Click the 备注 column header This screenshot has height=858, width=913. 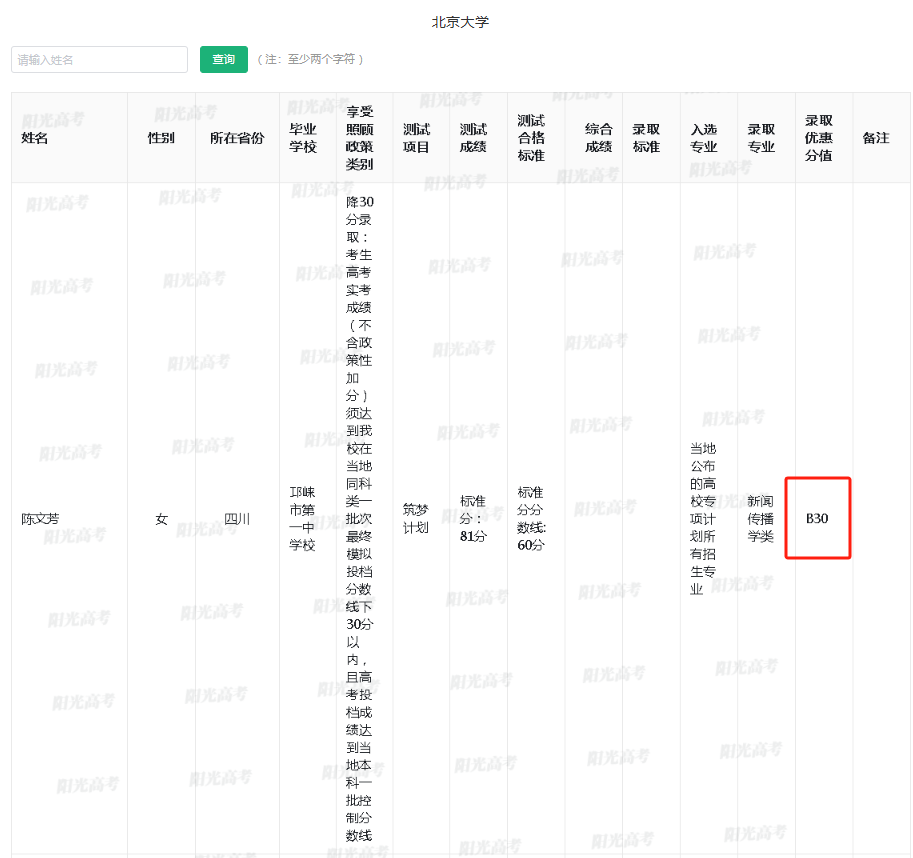click(876, 138)
